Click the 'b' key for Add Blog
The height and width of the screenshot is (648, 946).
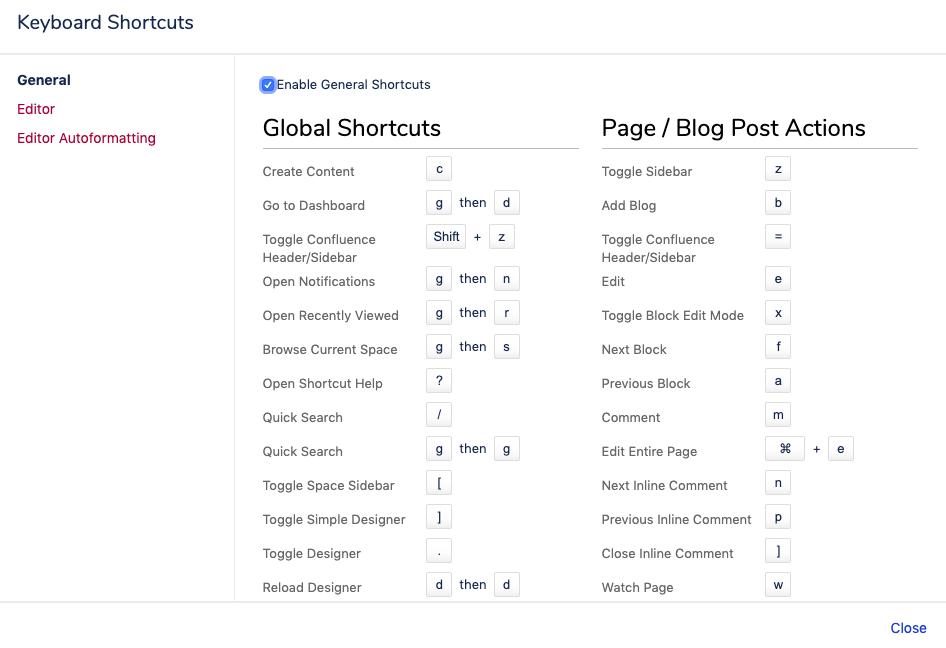pyautogui.click(x=778, y=203)
